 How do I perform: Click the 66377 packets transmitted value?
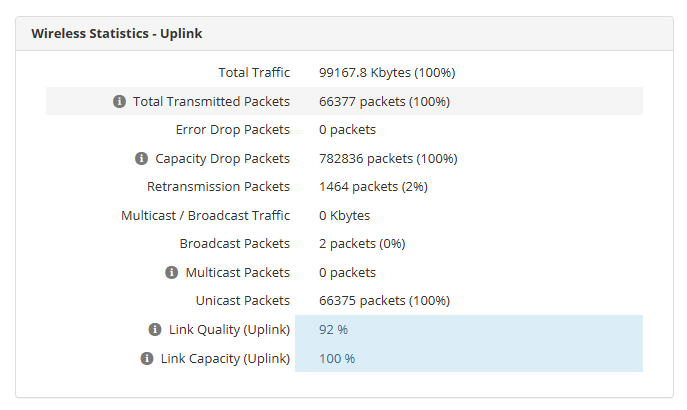[x=384, y=101]
